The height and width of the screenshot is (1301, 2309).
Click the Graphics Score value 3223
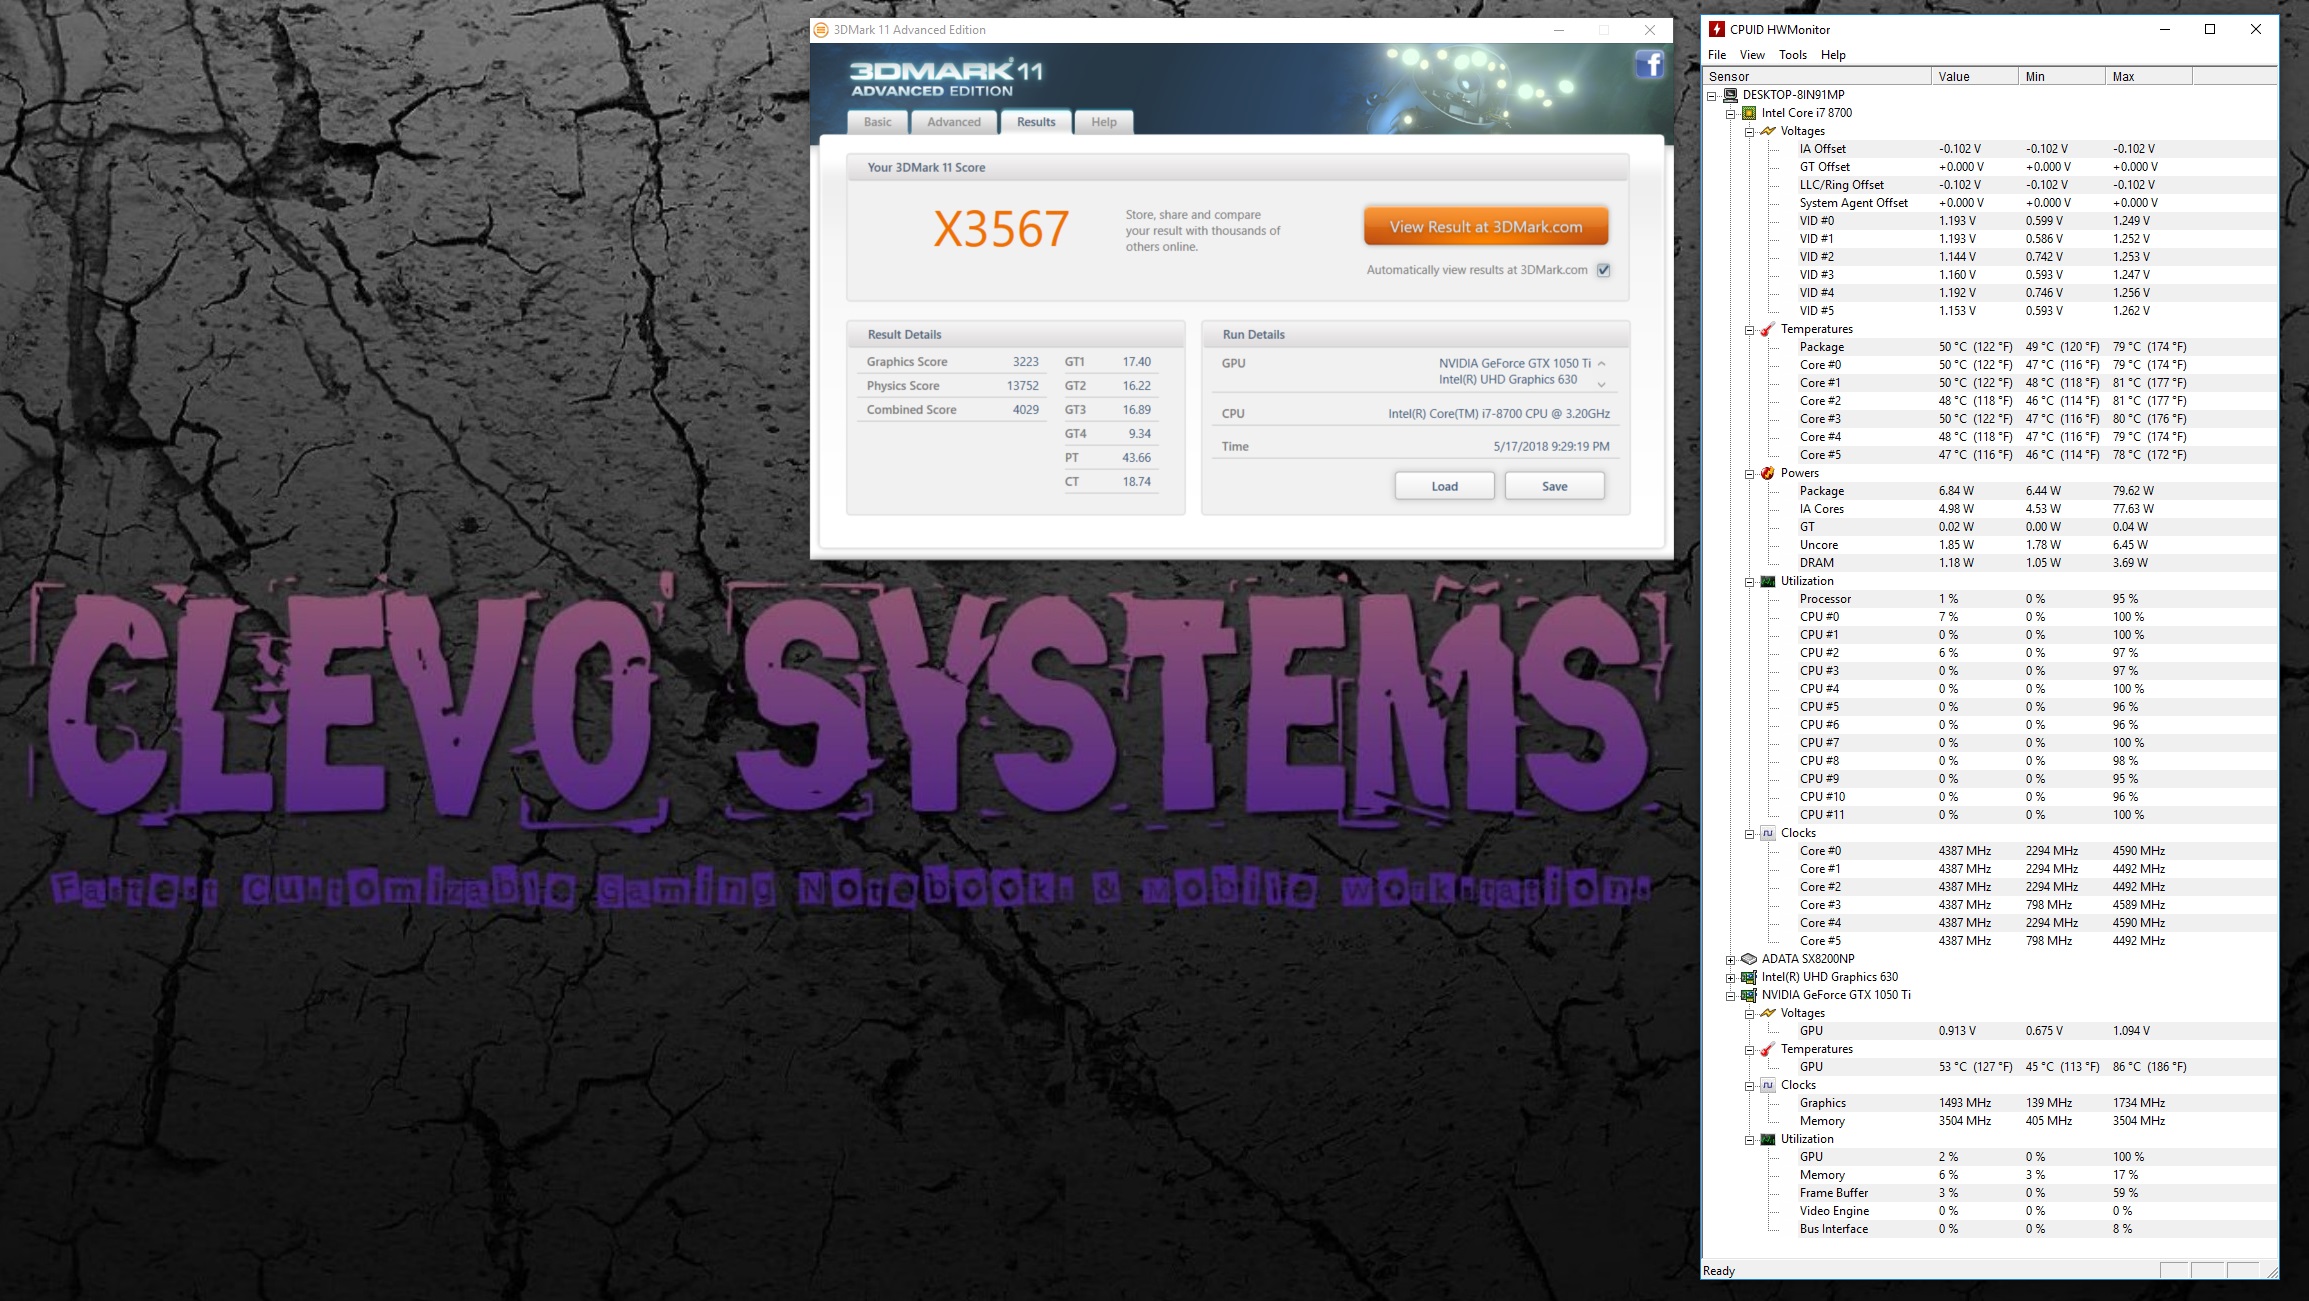click(1025, 362)
